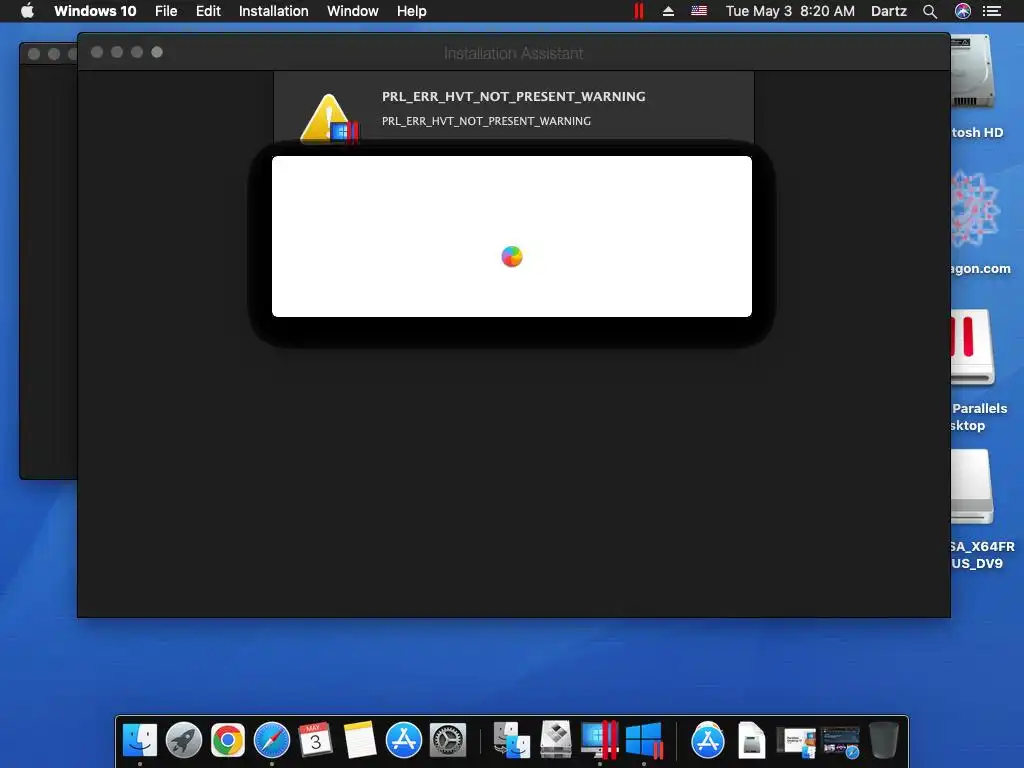Open Migration Assistant in the Dock
Screen dimensions: 1024x768
[512, 740]
